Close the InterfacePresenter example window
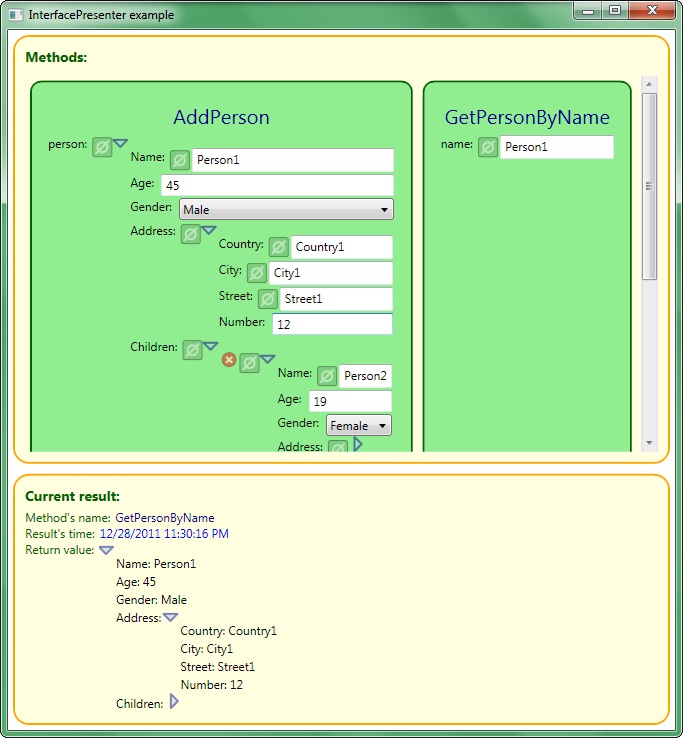This screenshot has width=683, height=738. pyautogui.click(x=652, y=11)
